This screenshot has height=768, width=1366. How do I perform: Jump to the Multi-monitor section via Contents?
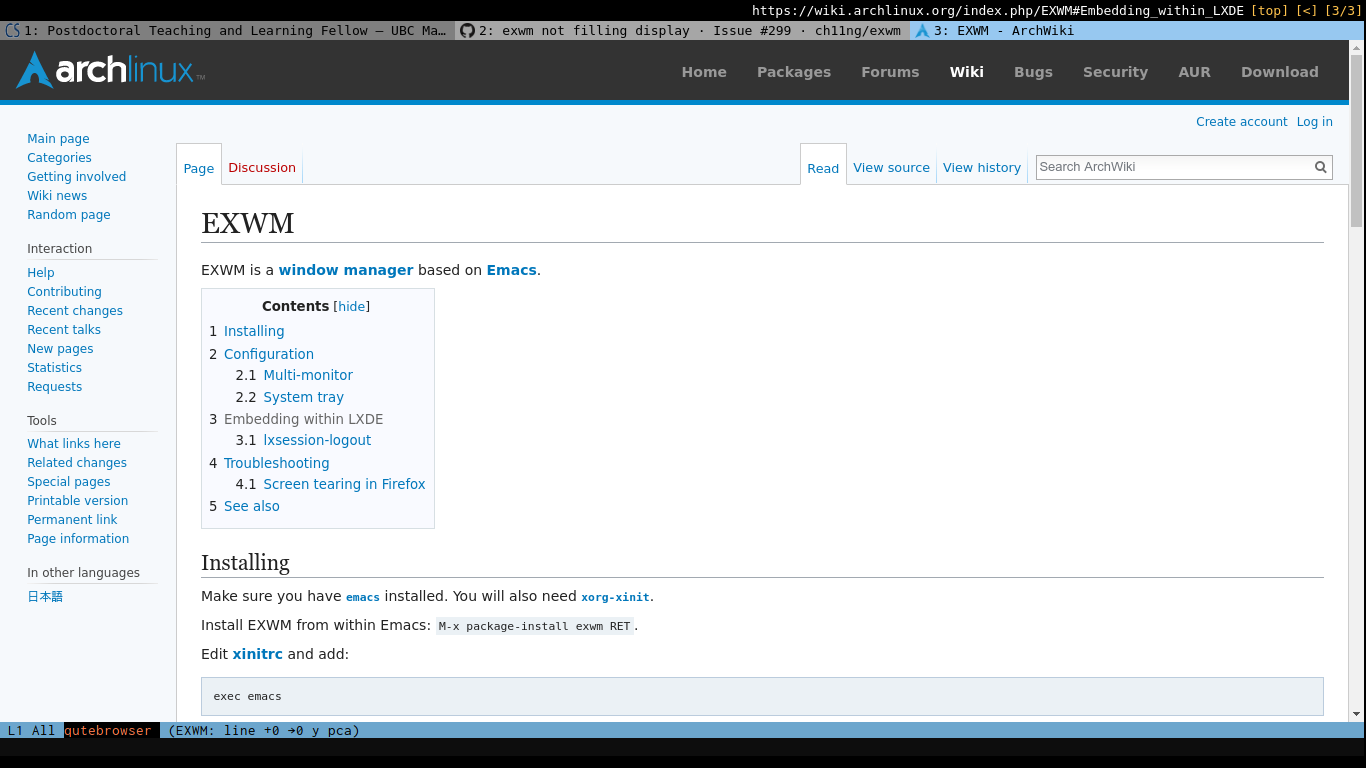click(308, 375)
